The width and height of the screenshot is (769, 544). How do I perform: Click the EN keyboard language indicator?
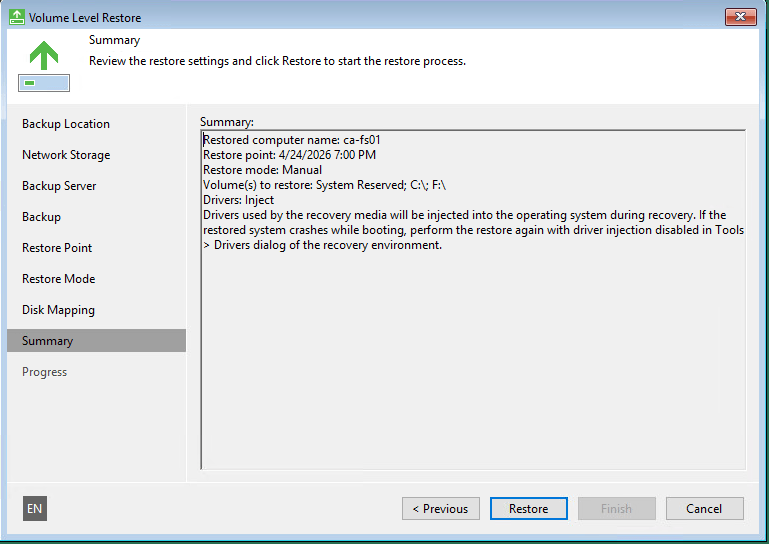pos(35,508)
